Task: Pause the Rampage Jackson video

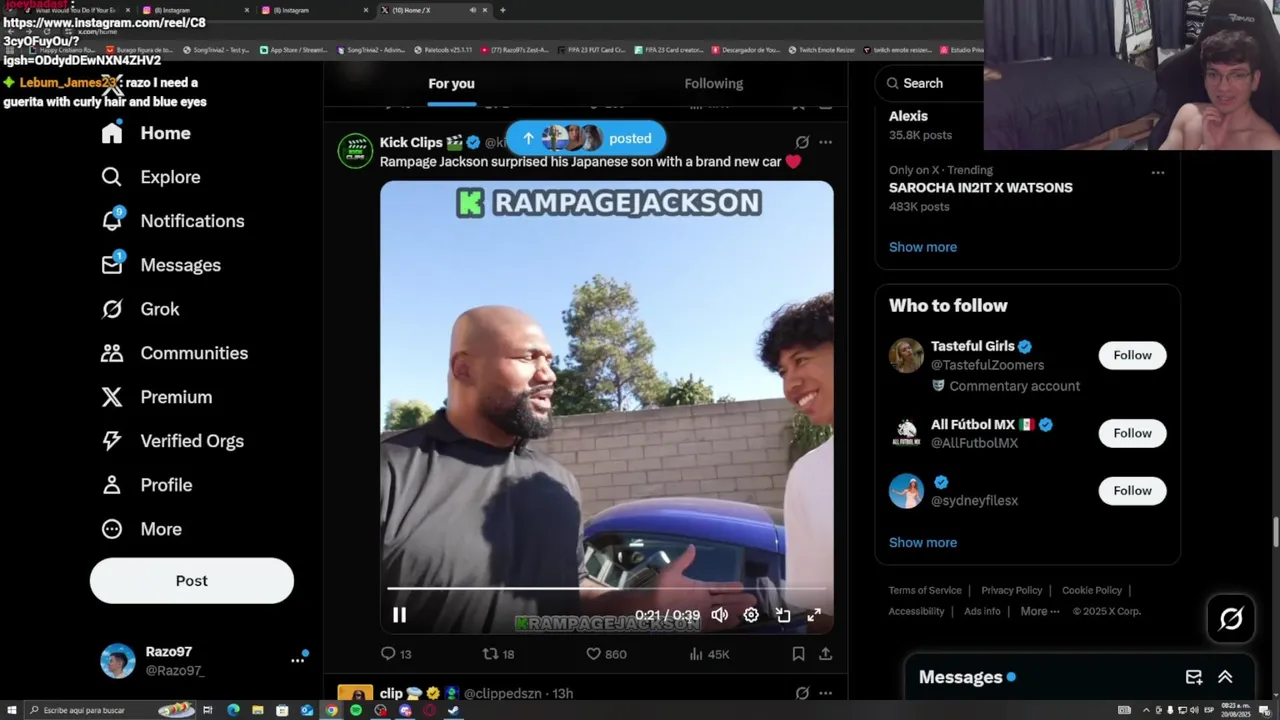Action: point(399,615)
